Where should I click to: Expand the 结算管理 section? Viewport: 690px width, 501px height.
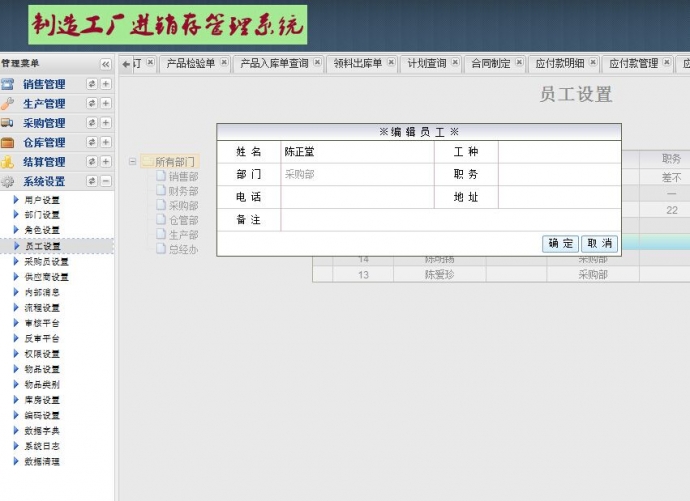(x=106, y=161)
